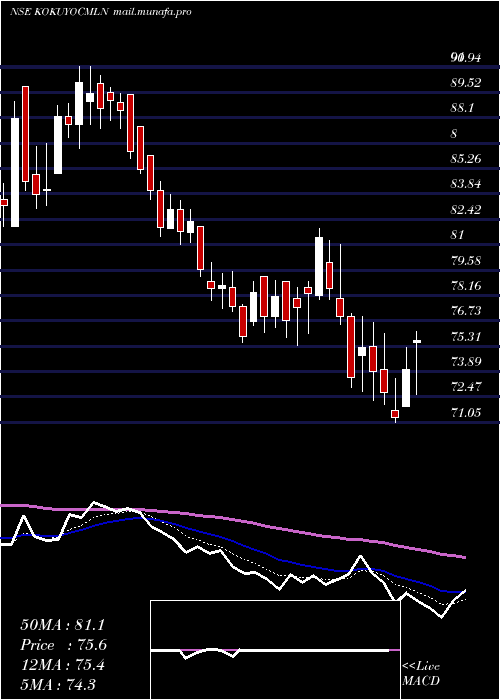Screen dimensions: 500x700
Task: Select the 71.05 price axis label
Action: click(x=466, y=413)
